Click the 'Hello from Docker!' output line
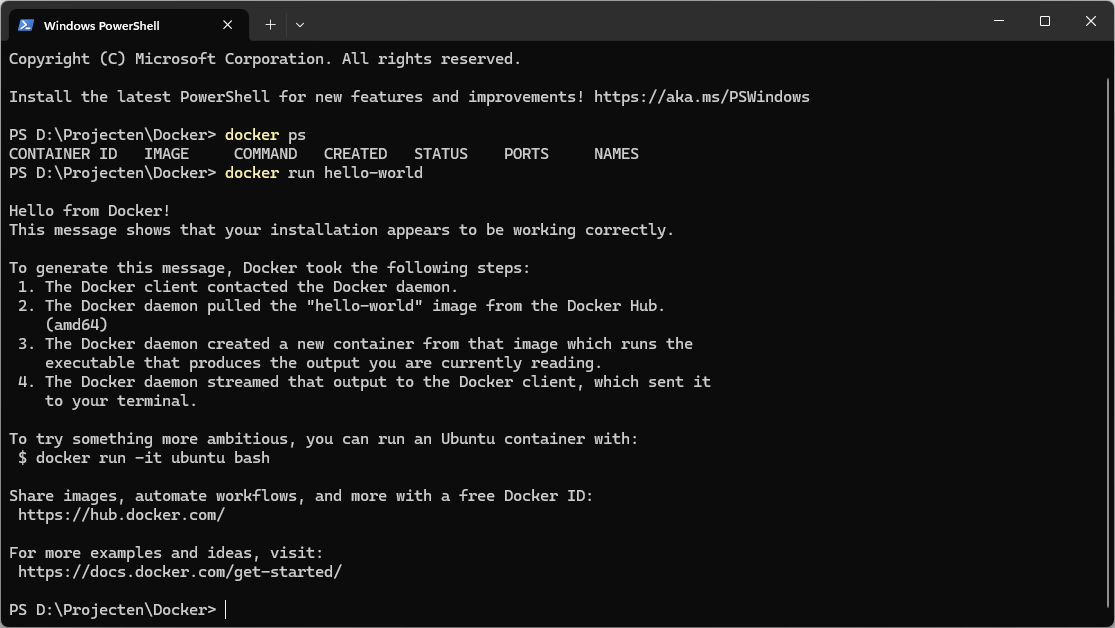Image resolution: width=1115 pixels, height=628 pixels. click(90, 211)
